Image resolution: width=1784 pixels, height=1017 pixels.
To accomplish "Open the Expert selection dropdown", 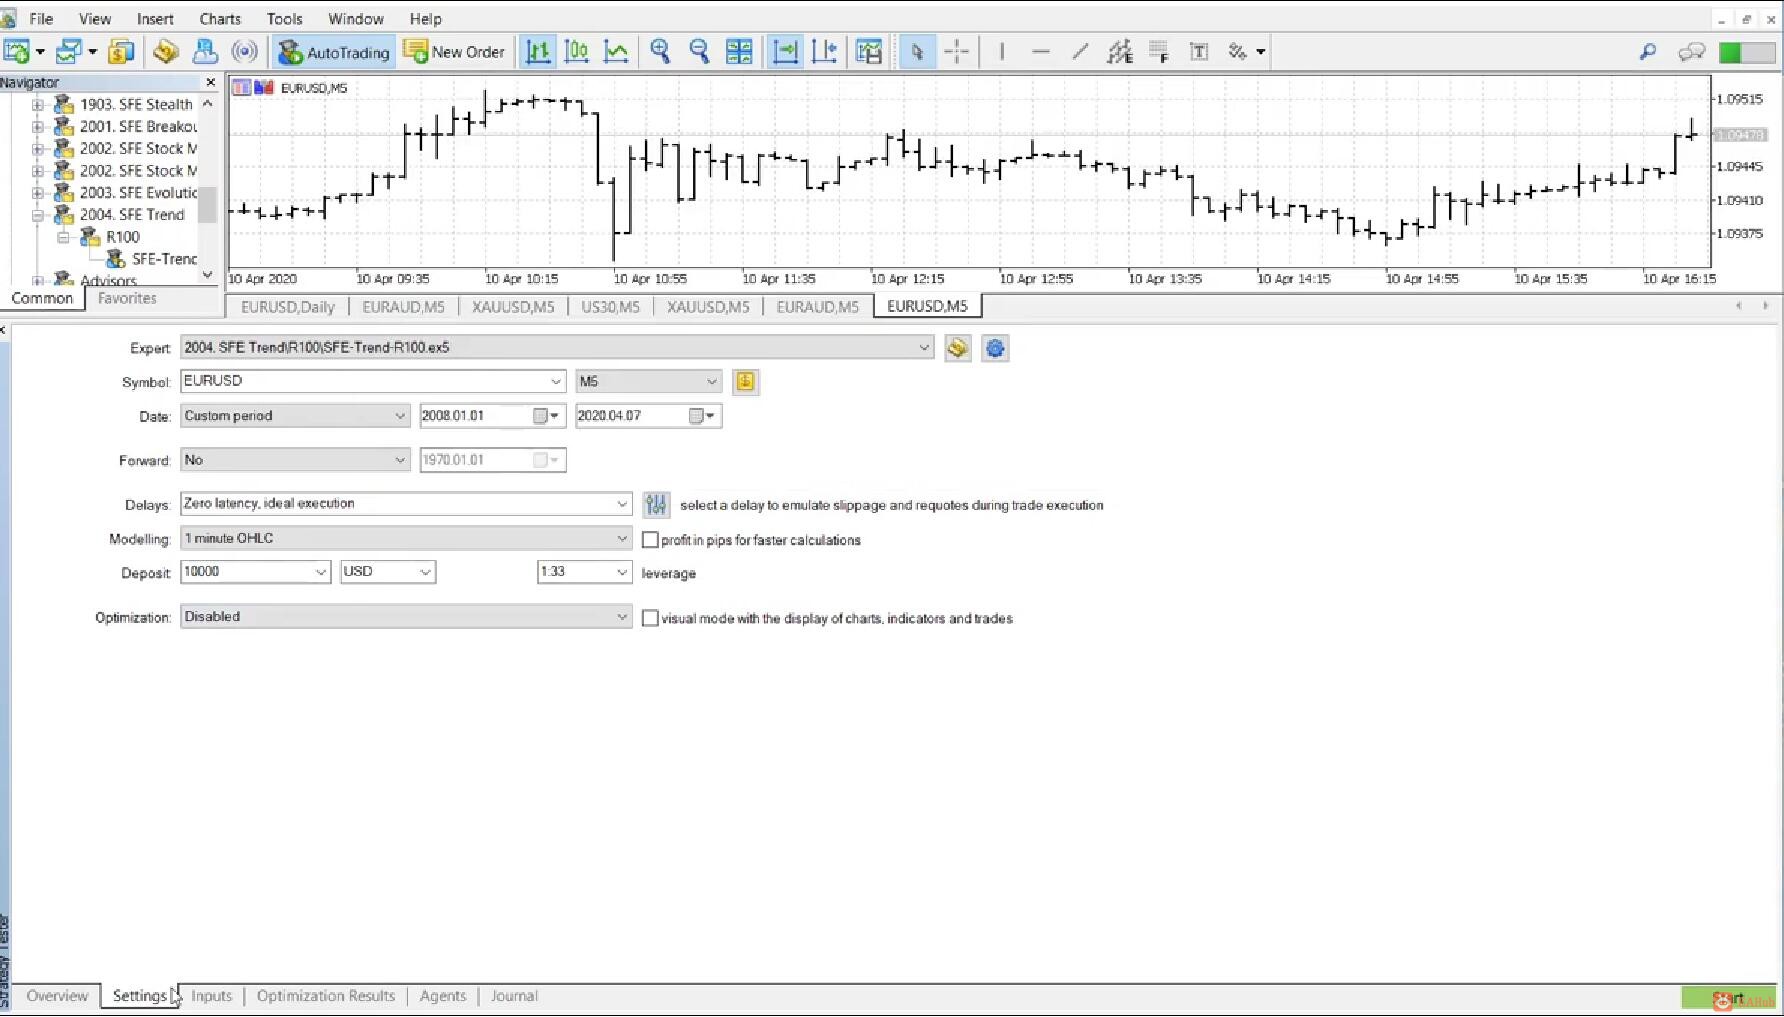I will [x=556, y=347].
